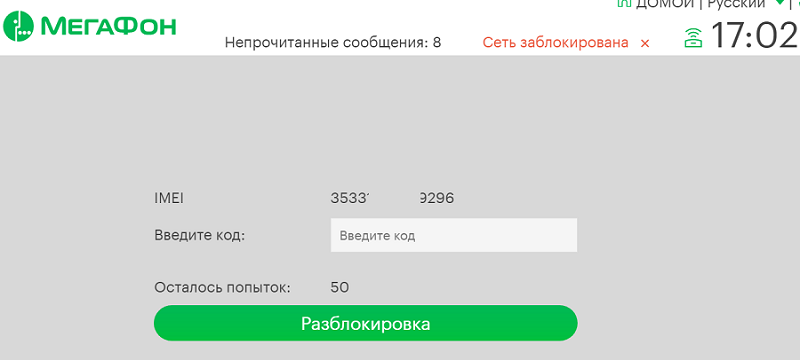Screen dimensions: 800x360
Task: Open the ДОМОЙ home link
Action: (665, 3)
